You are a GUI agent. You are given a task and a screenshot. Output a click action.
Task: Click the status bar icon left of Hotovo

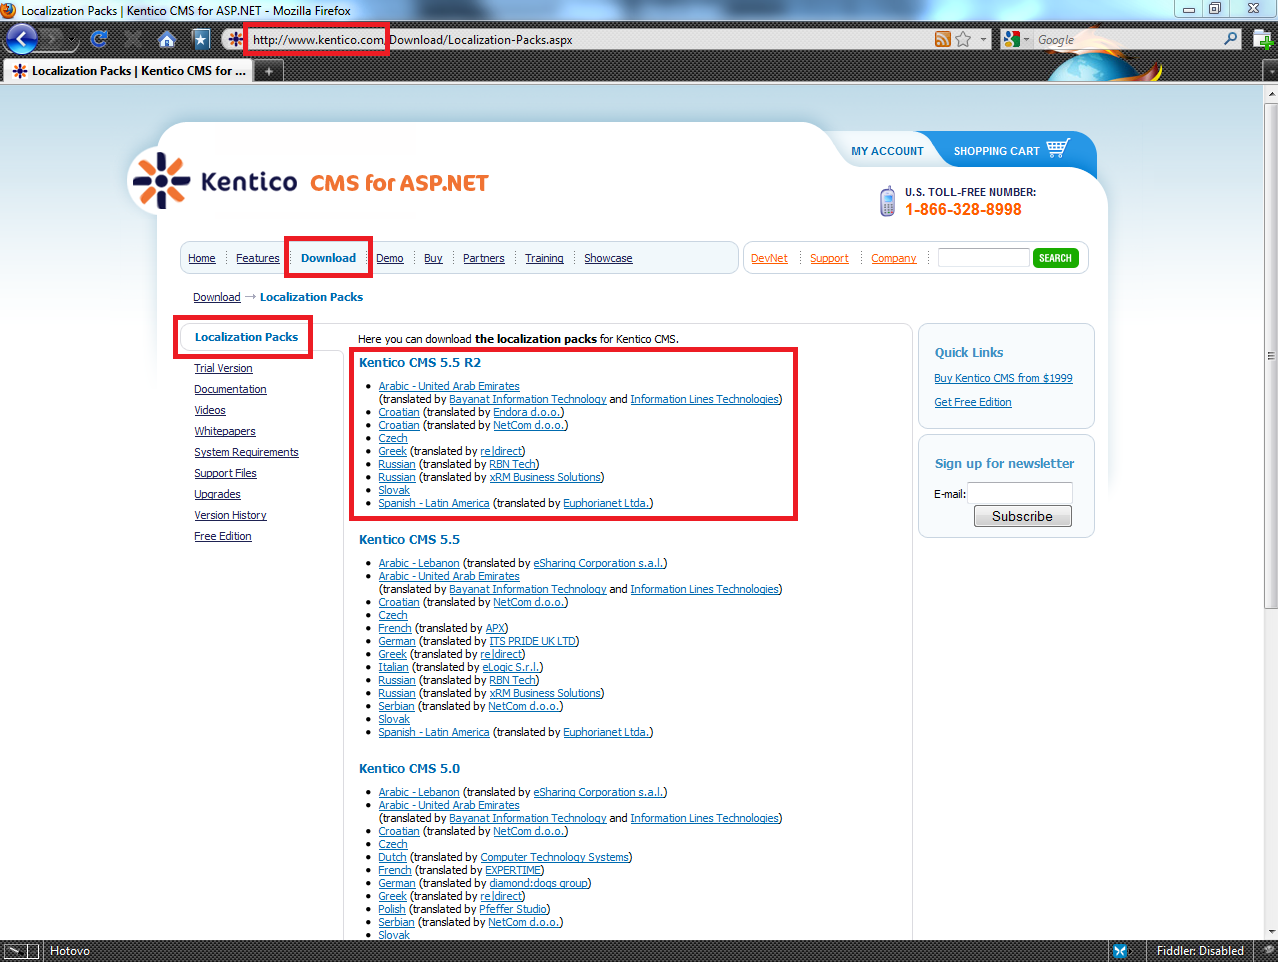21,950
